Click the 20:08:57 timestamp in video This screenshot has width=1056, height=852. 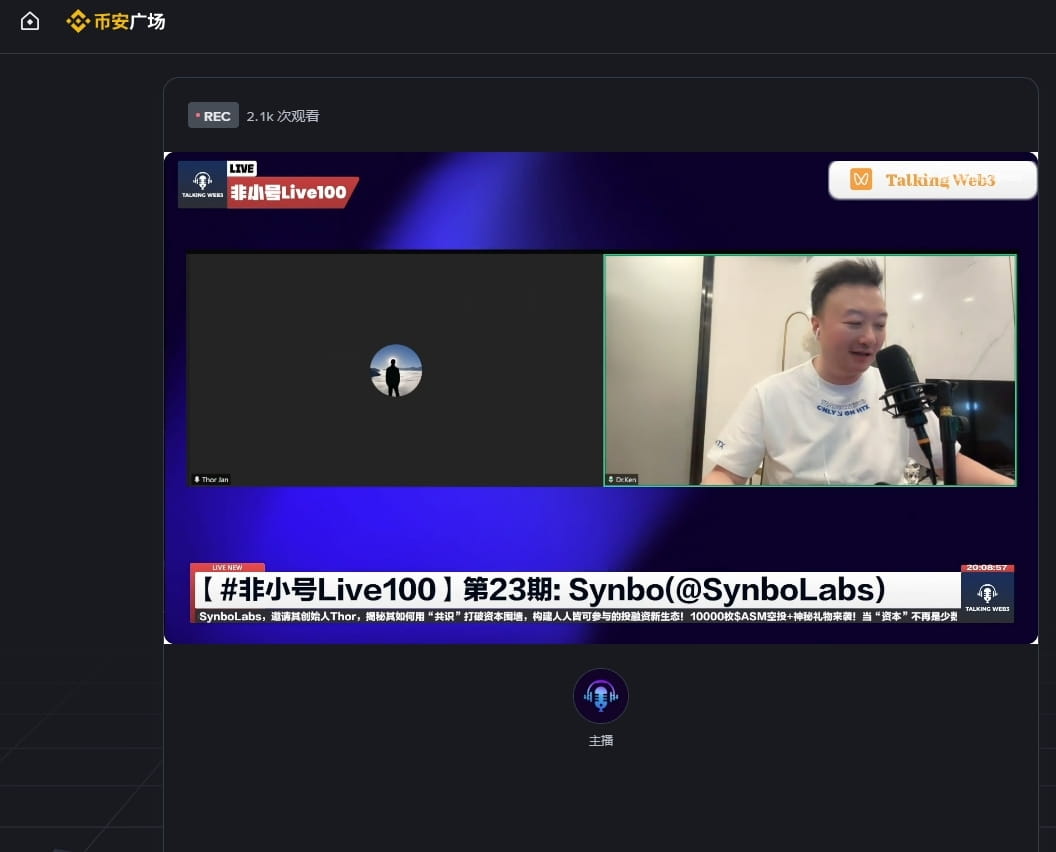pyautogui.click(x=987, y=568)
